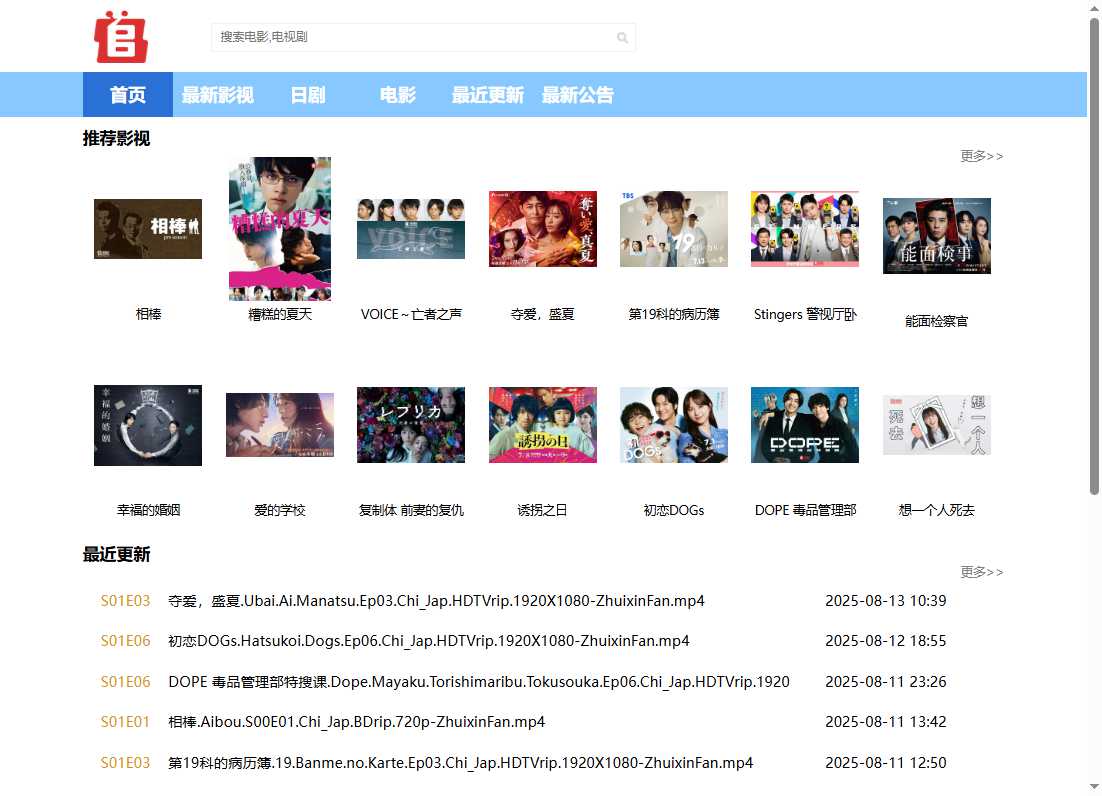The image size is (1102, 796).
Task: Open the 糟糕的夏天 poster thumbnail
Action: pyautogui.click(x=279, y=228)
